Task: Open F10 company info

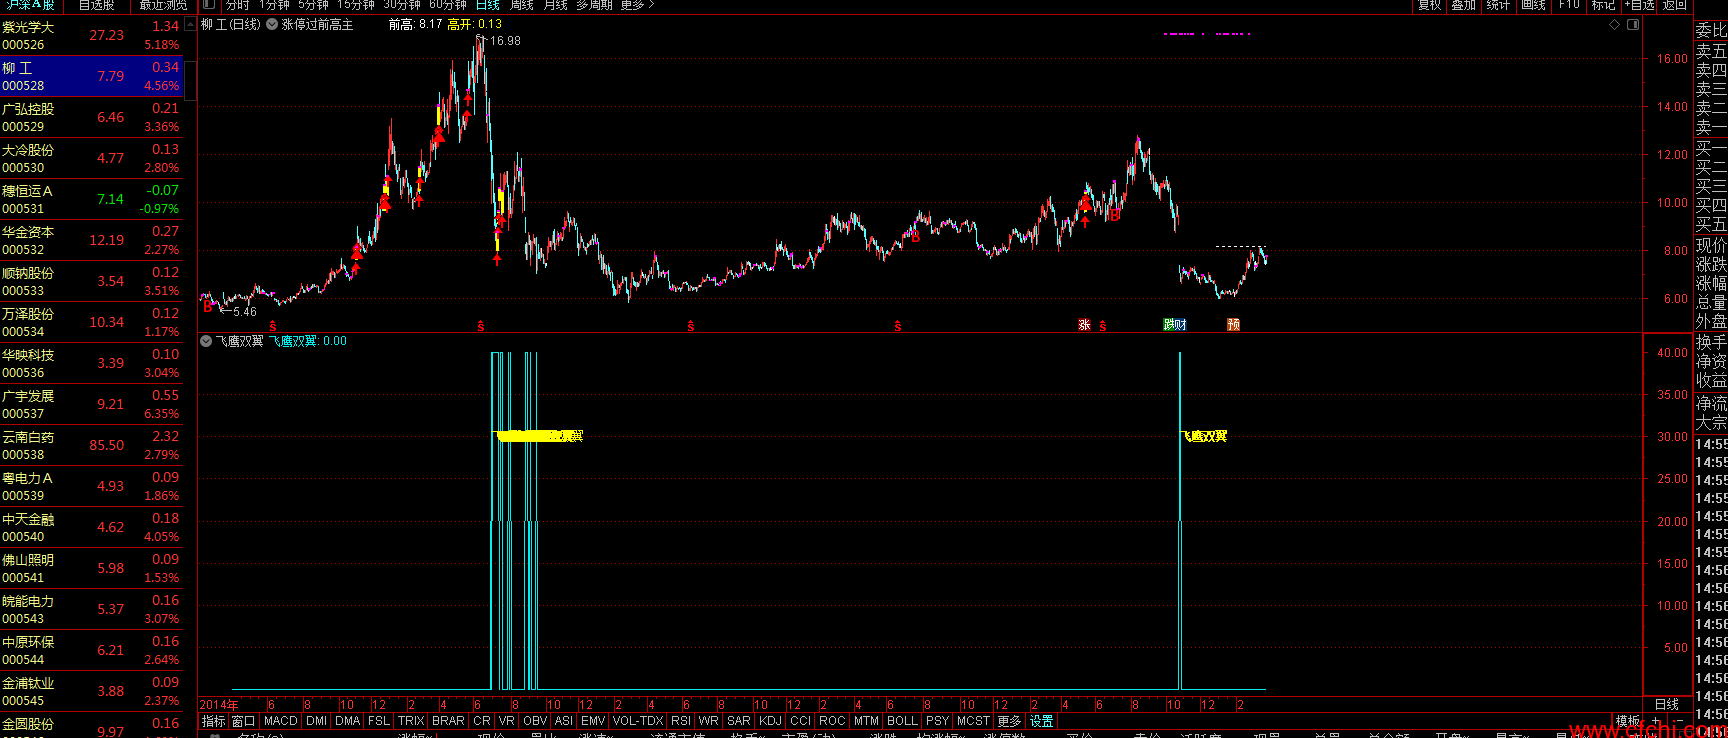Action: [1569, 5]
